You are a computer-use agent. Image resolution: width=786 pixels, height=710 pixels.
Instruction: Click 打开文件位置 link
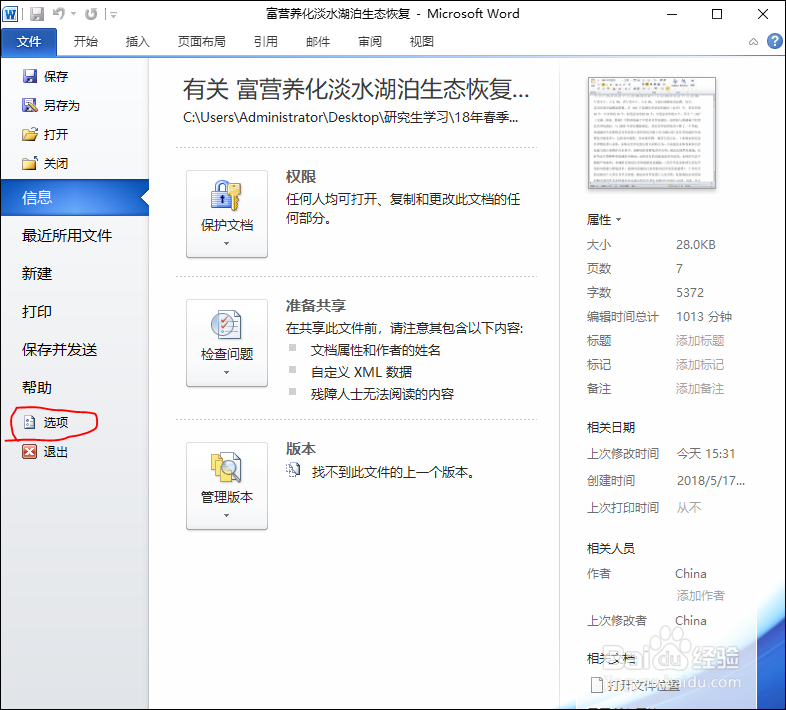point(636,685)
